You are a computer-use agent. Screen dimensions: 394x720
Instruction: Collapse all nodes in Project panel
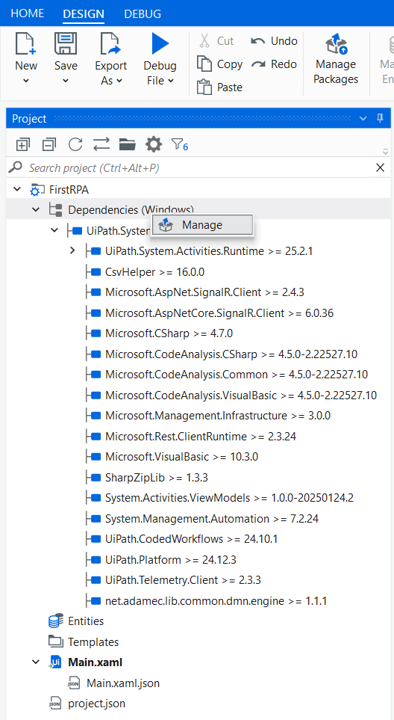(48, 145)
